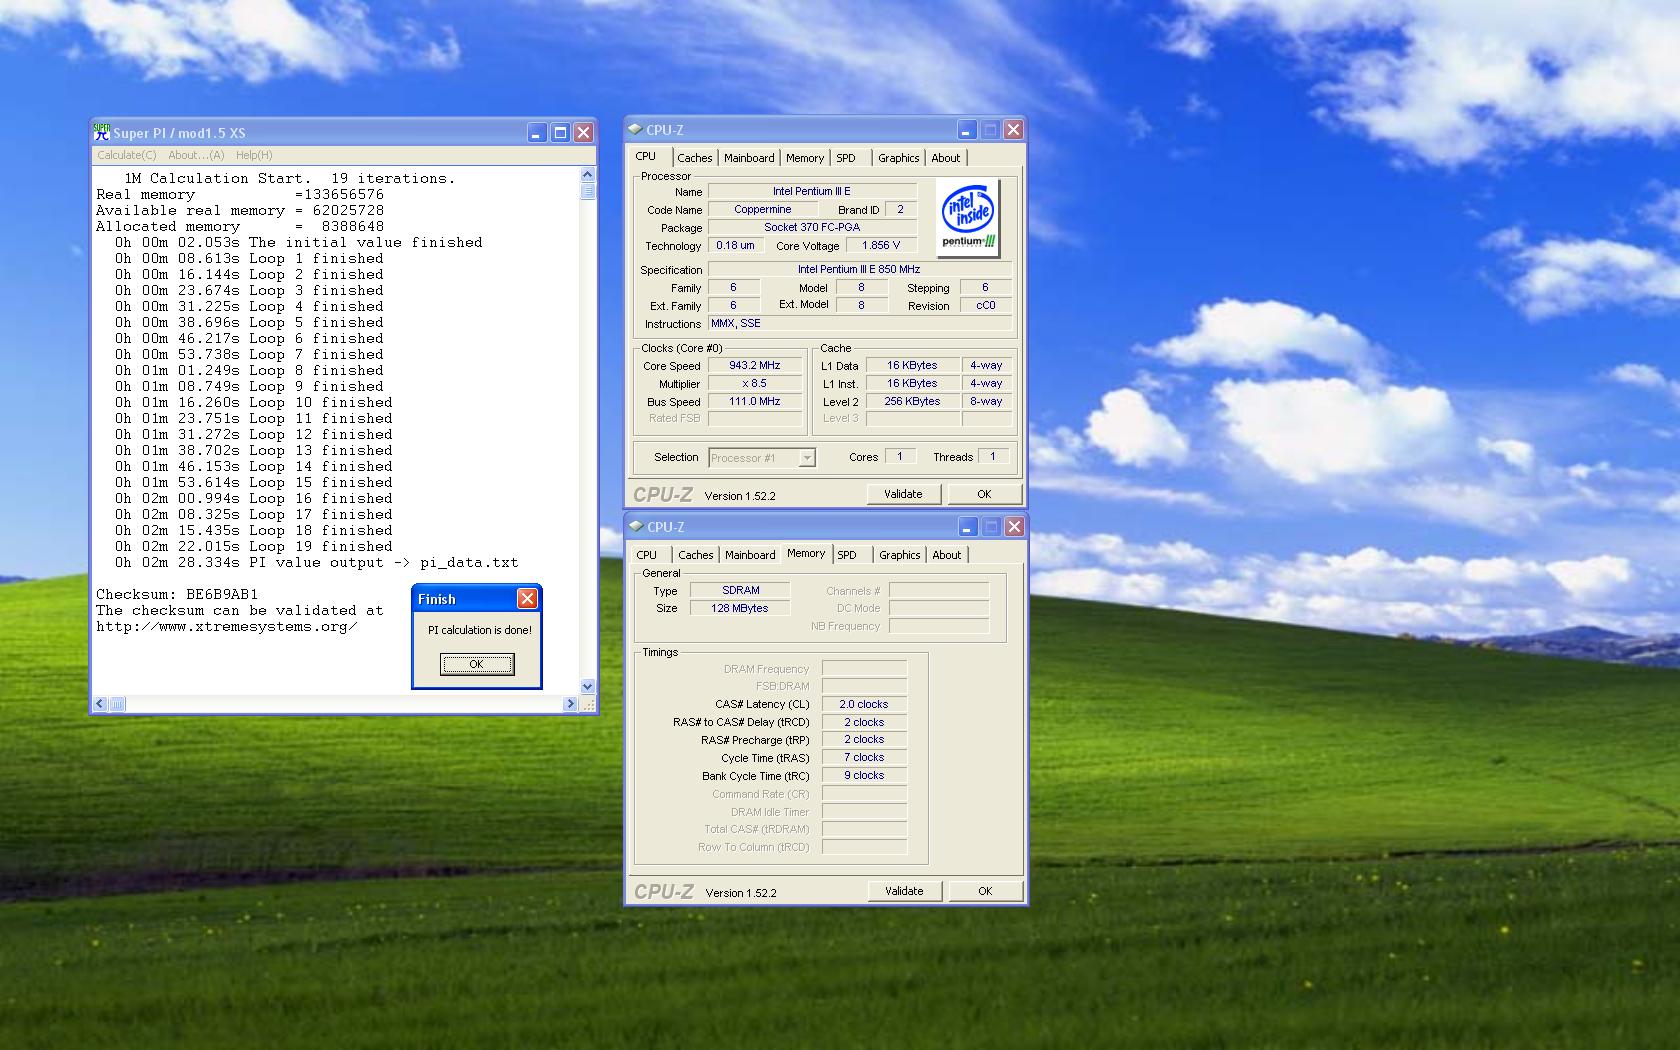
Task: Expand the Processor #1 selection dropdown
Action: point(807,458)
